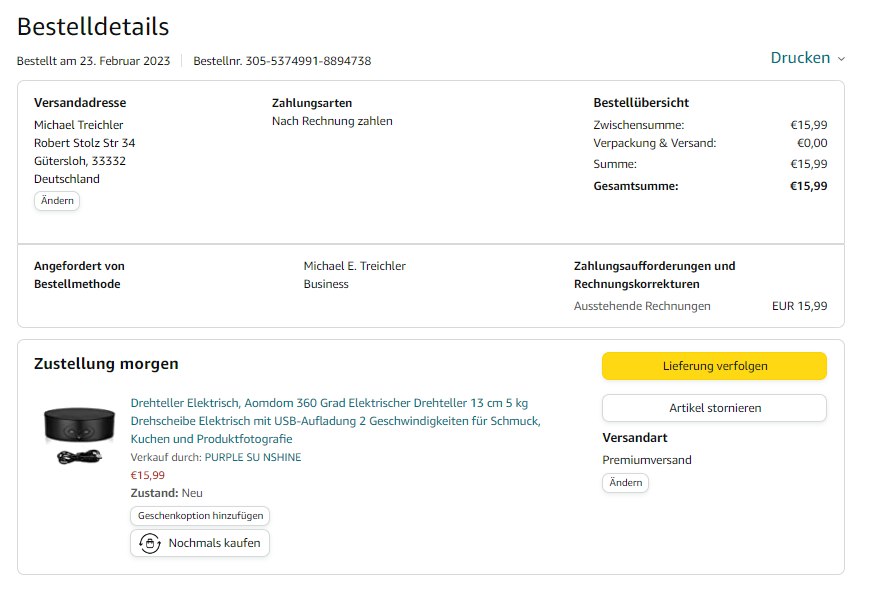Image resolution: width=894 pixels, height=589 pixels.
Task: Click the bold Gesamtsumme amount
Action: pyautogui.click(x=808, y=186)
